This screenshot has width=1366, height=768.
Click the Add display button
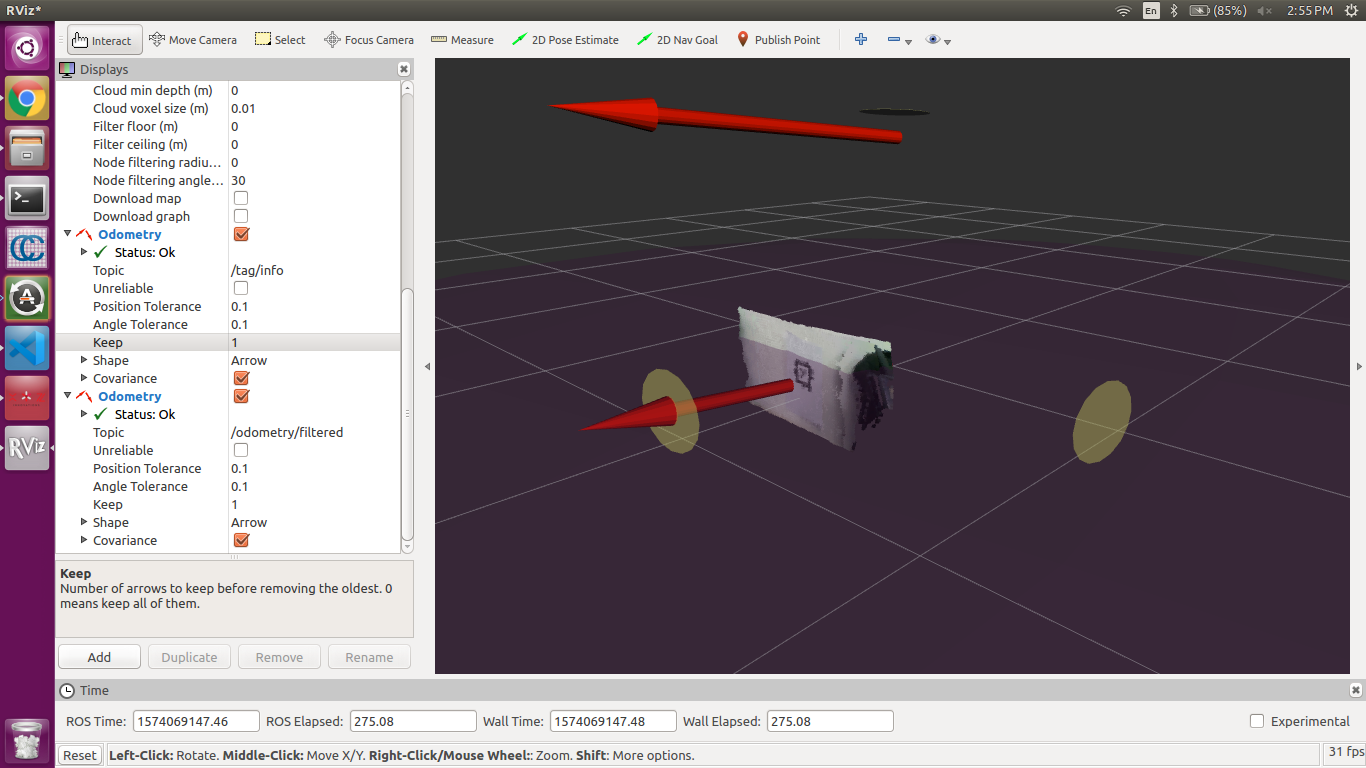[99, 657]
